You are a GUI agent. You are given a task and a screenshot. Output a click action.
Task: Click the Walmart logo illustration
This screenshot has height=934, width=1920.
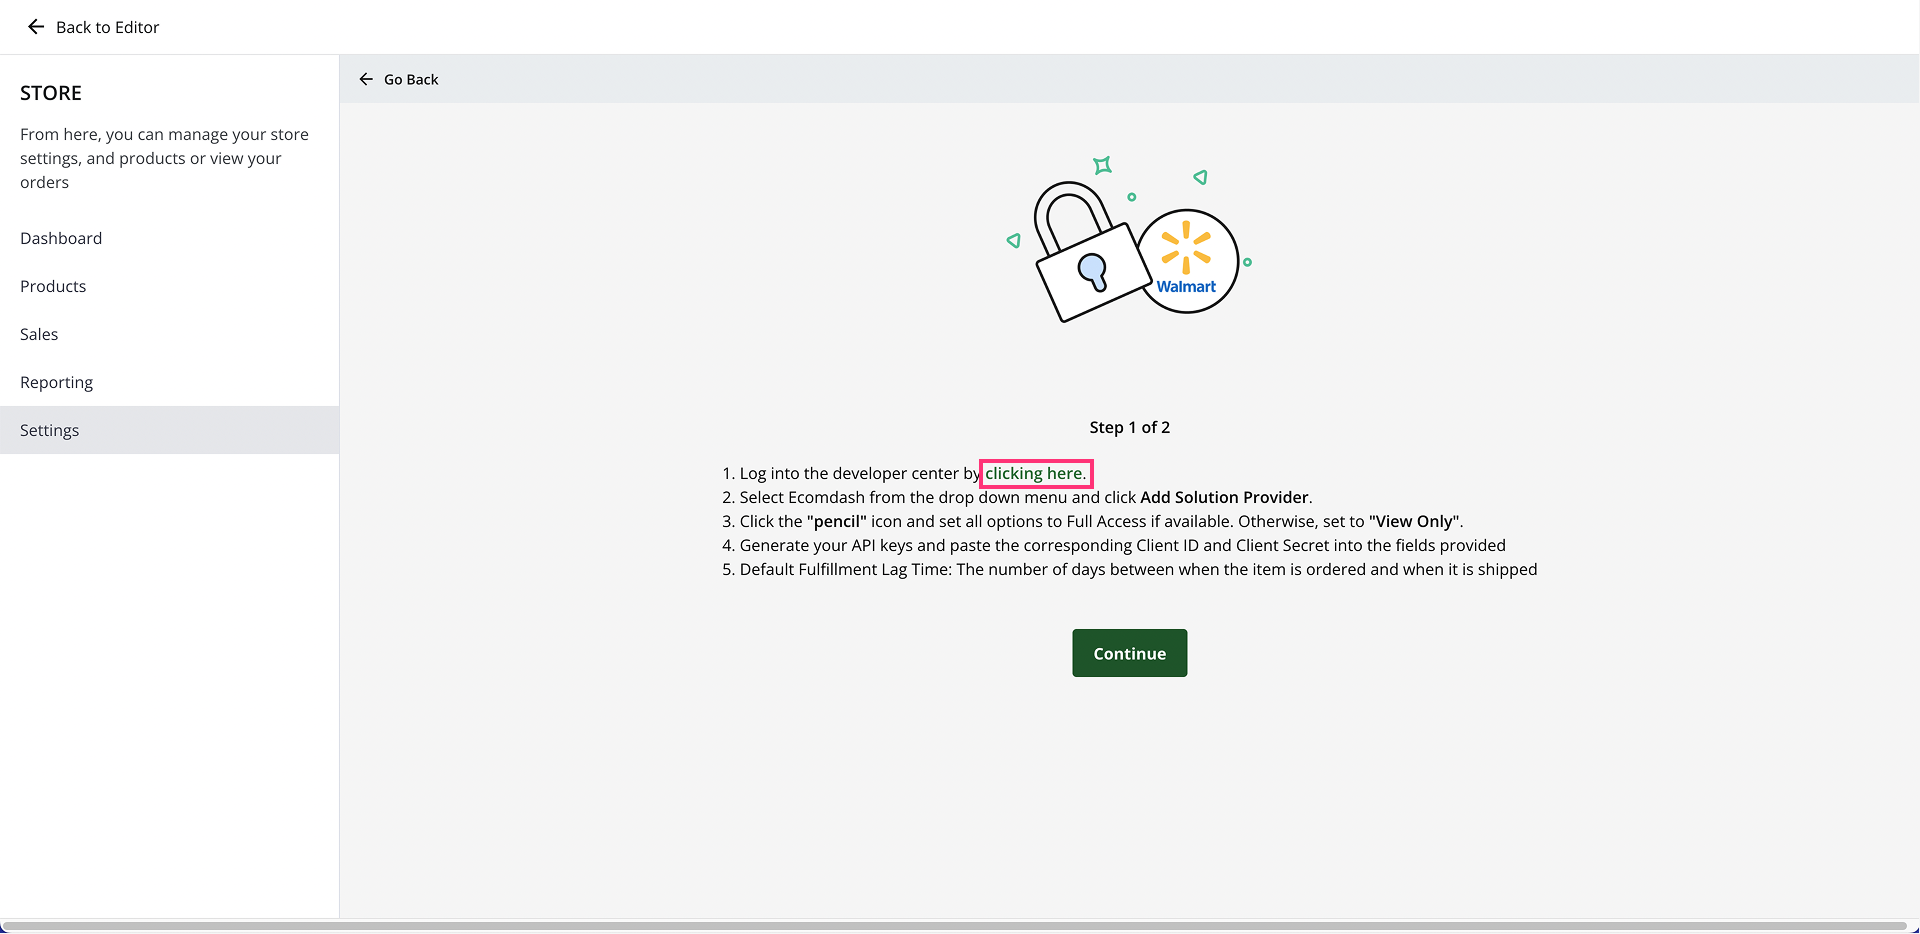1187,261
